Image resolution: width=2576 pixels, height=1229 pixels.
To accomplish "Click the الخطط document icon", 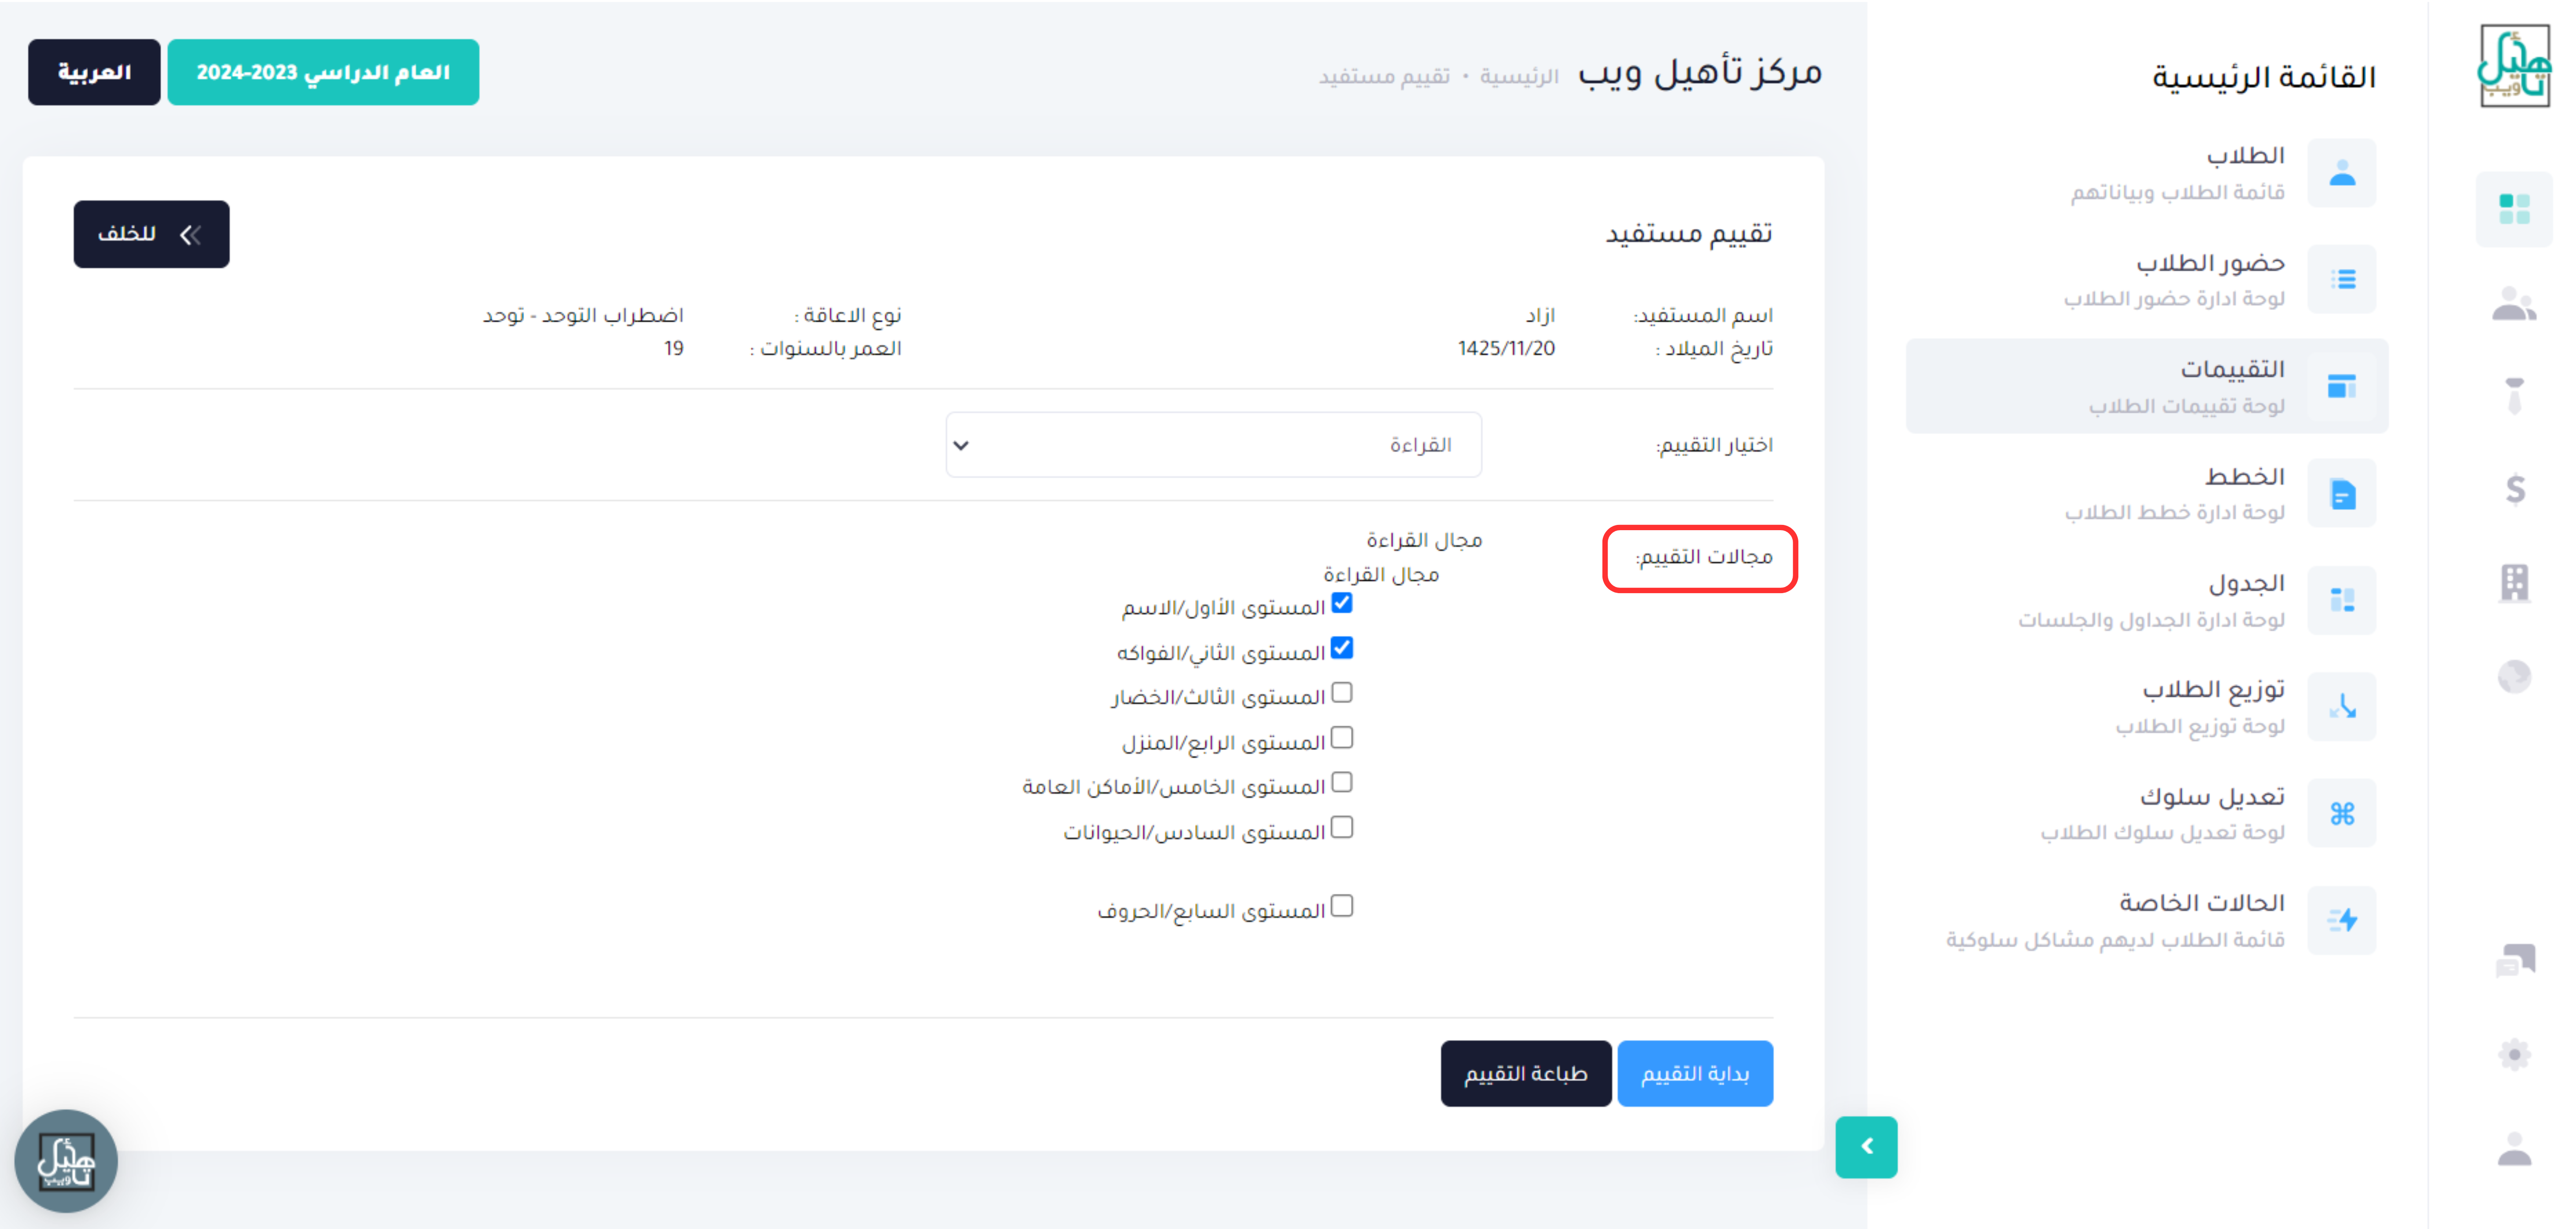I will (x=2342, y=493).
